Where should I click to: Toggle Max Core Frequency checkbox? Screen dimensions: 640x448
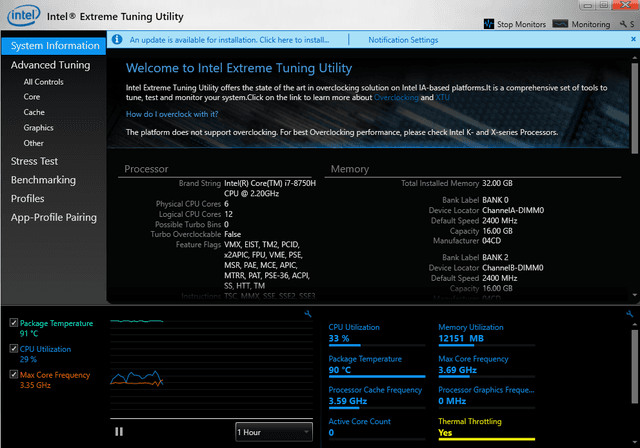[14, 374]
